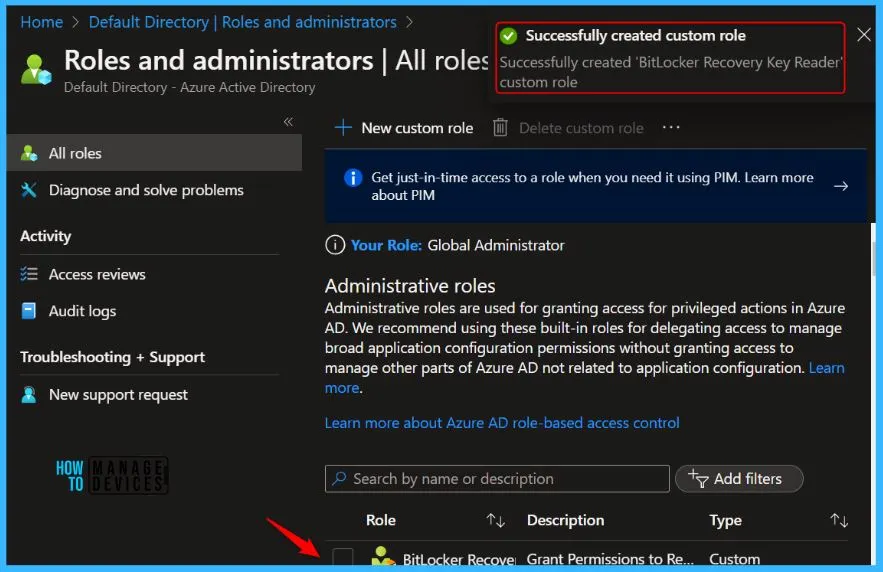This screenshot has height=572, width=883.
Task: Open Diagnose and solve problems
Action: pyautogui.click(x=146, y=190)
